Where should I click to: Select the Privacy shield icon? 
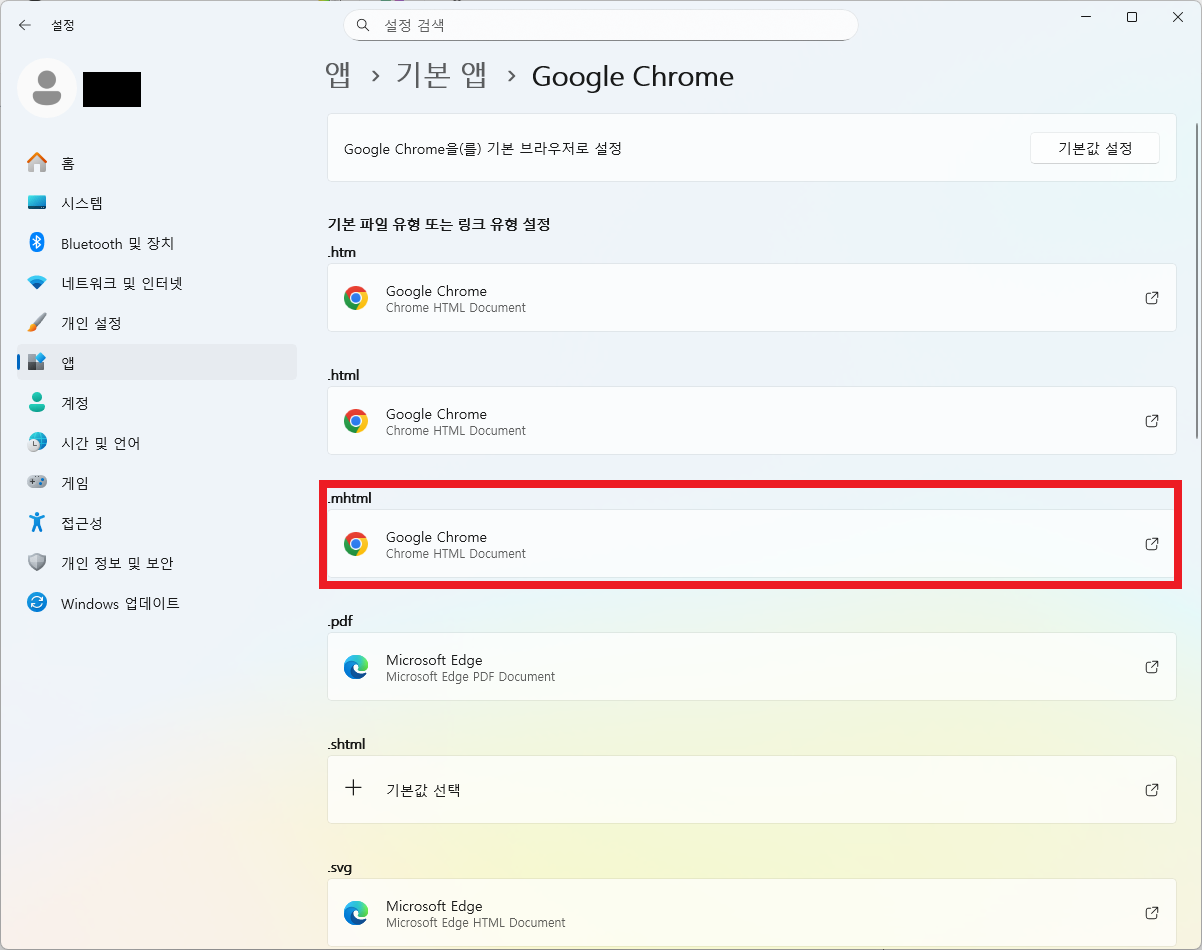pyautogui.click(x=37, y=563)
